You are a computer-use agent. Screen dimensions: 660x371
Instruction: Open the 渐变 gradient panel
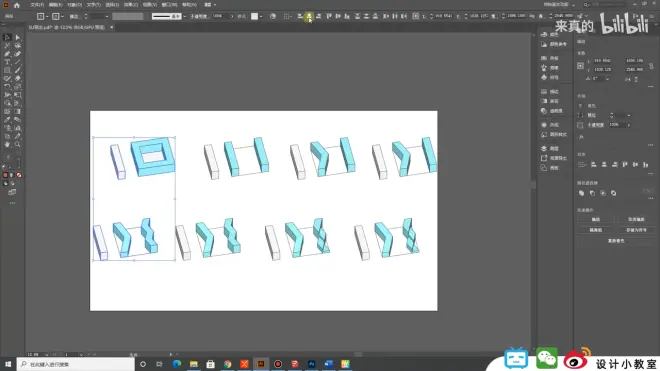coord(550,101)
